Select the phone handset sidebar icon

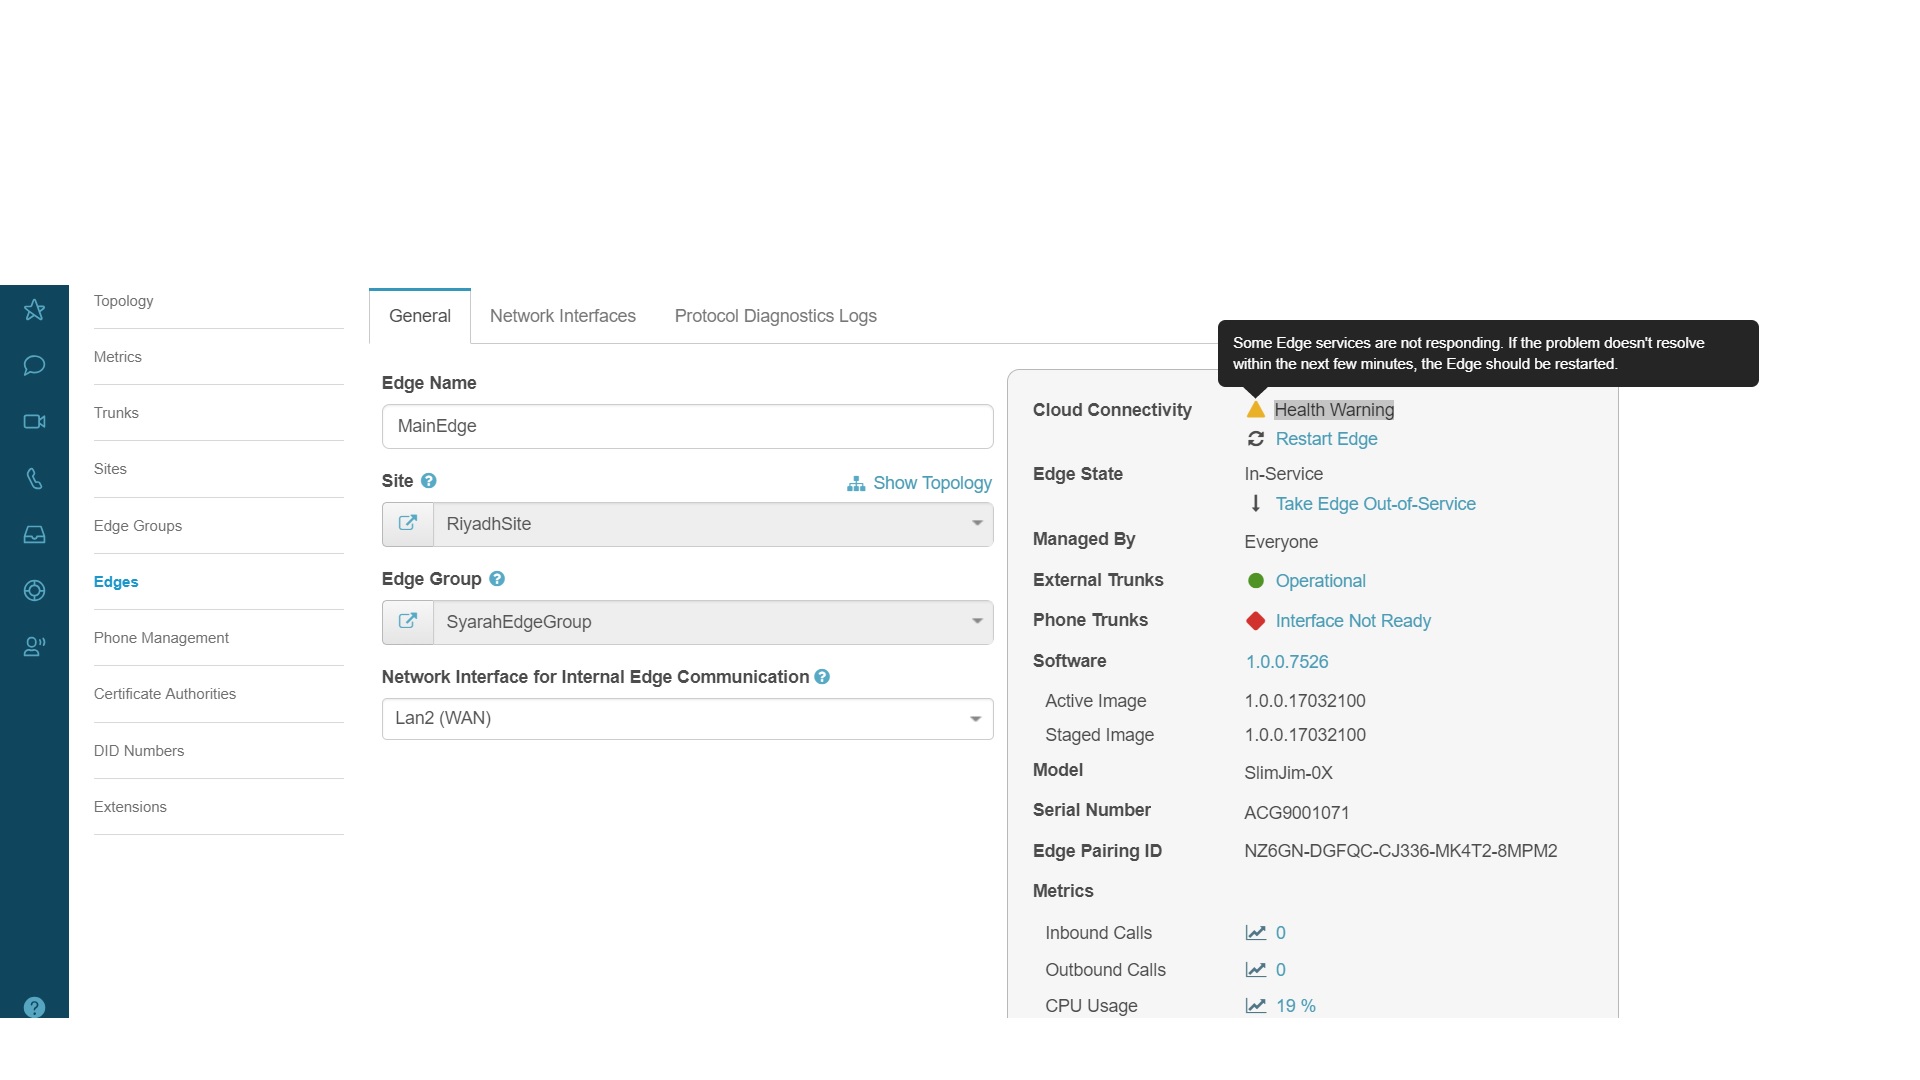[34, 479]
